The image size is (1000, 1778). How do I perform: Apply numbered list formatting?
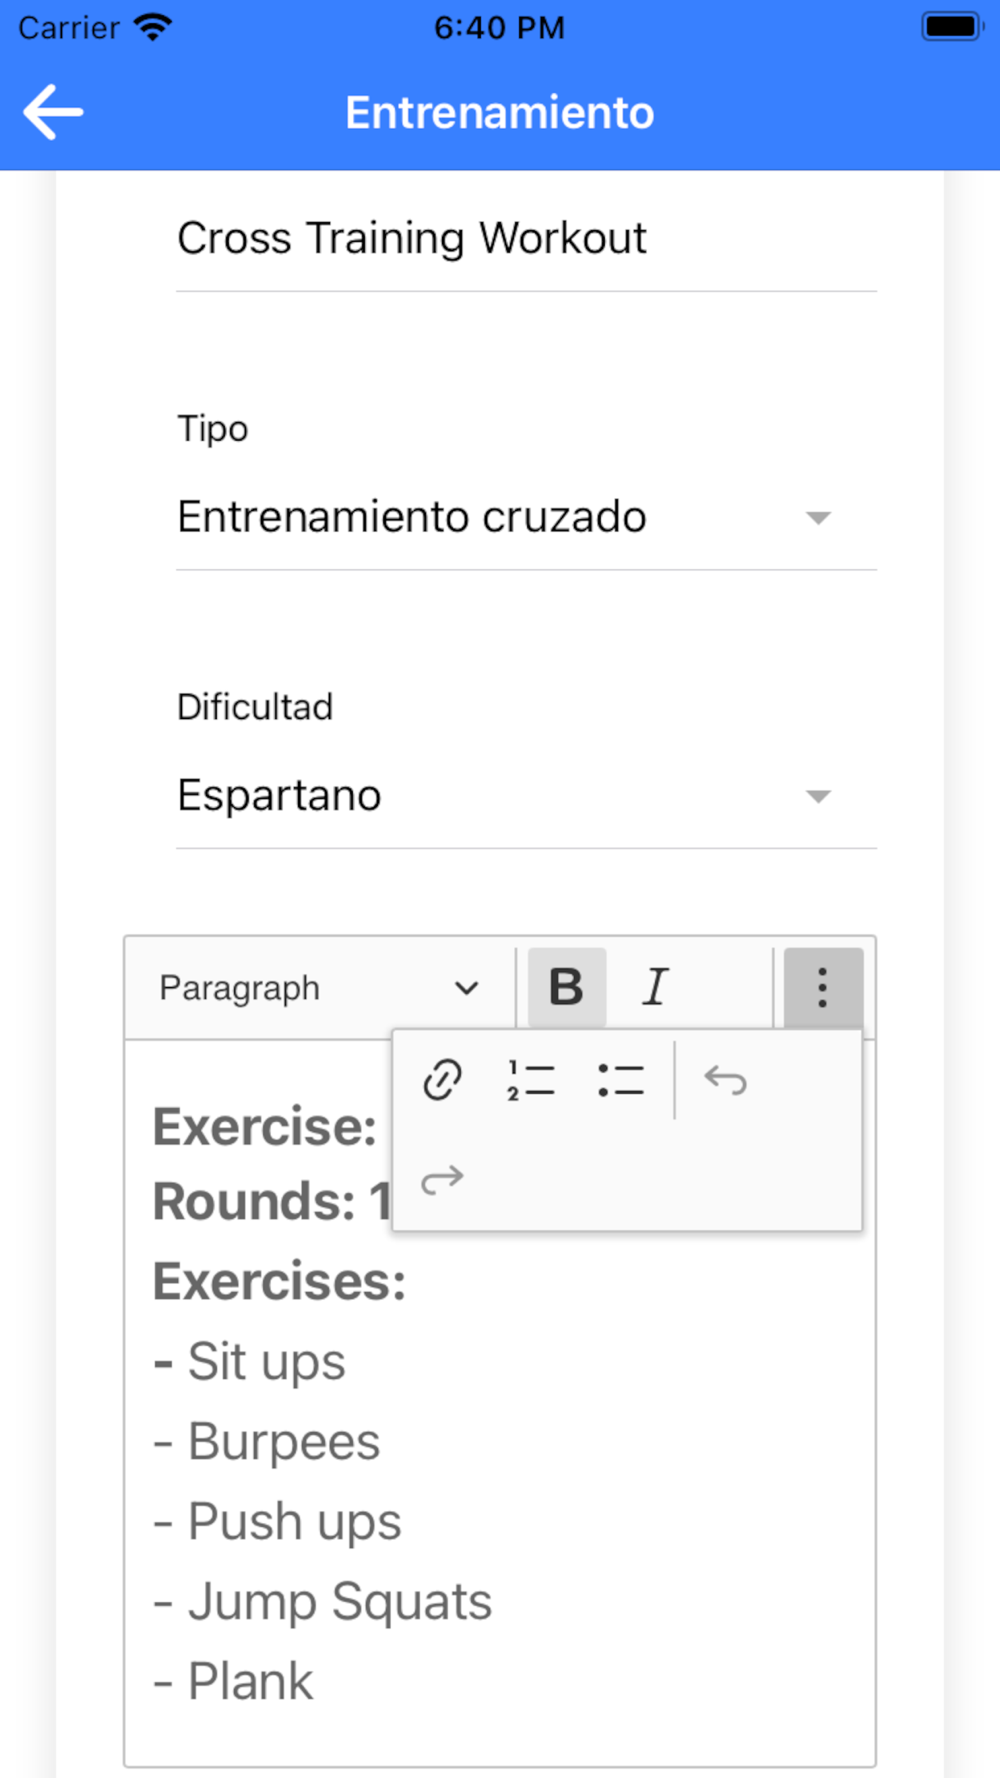click(x=531, y=1080)
